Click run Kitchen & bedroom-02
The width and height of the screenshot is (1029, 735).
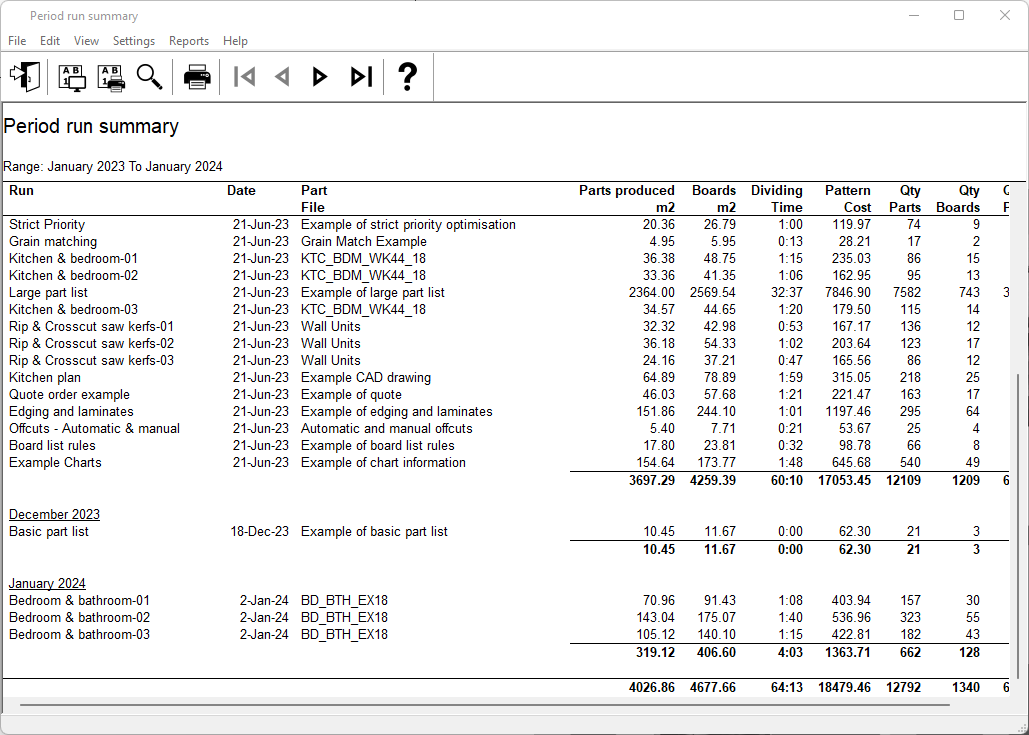[x=74, y=276]
